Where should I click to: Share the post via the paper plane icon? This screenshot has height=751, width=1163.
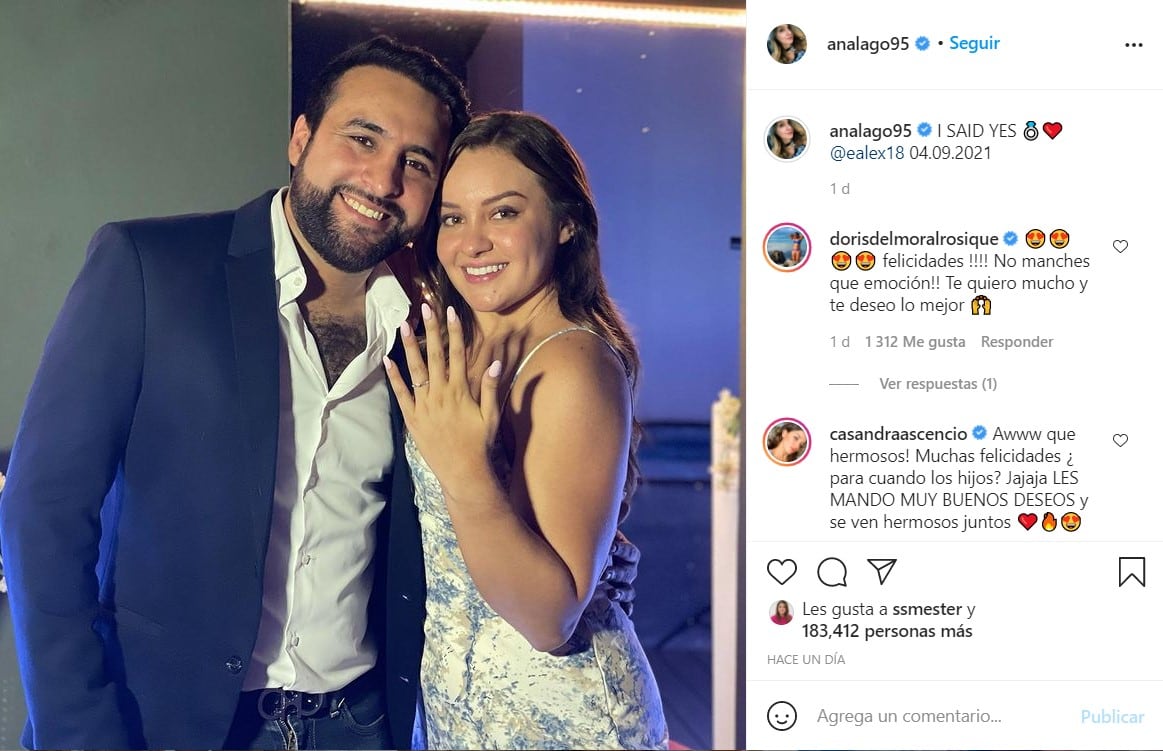[880, 571]
